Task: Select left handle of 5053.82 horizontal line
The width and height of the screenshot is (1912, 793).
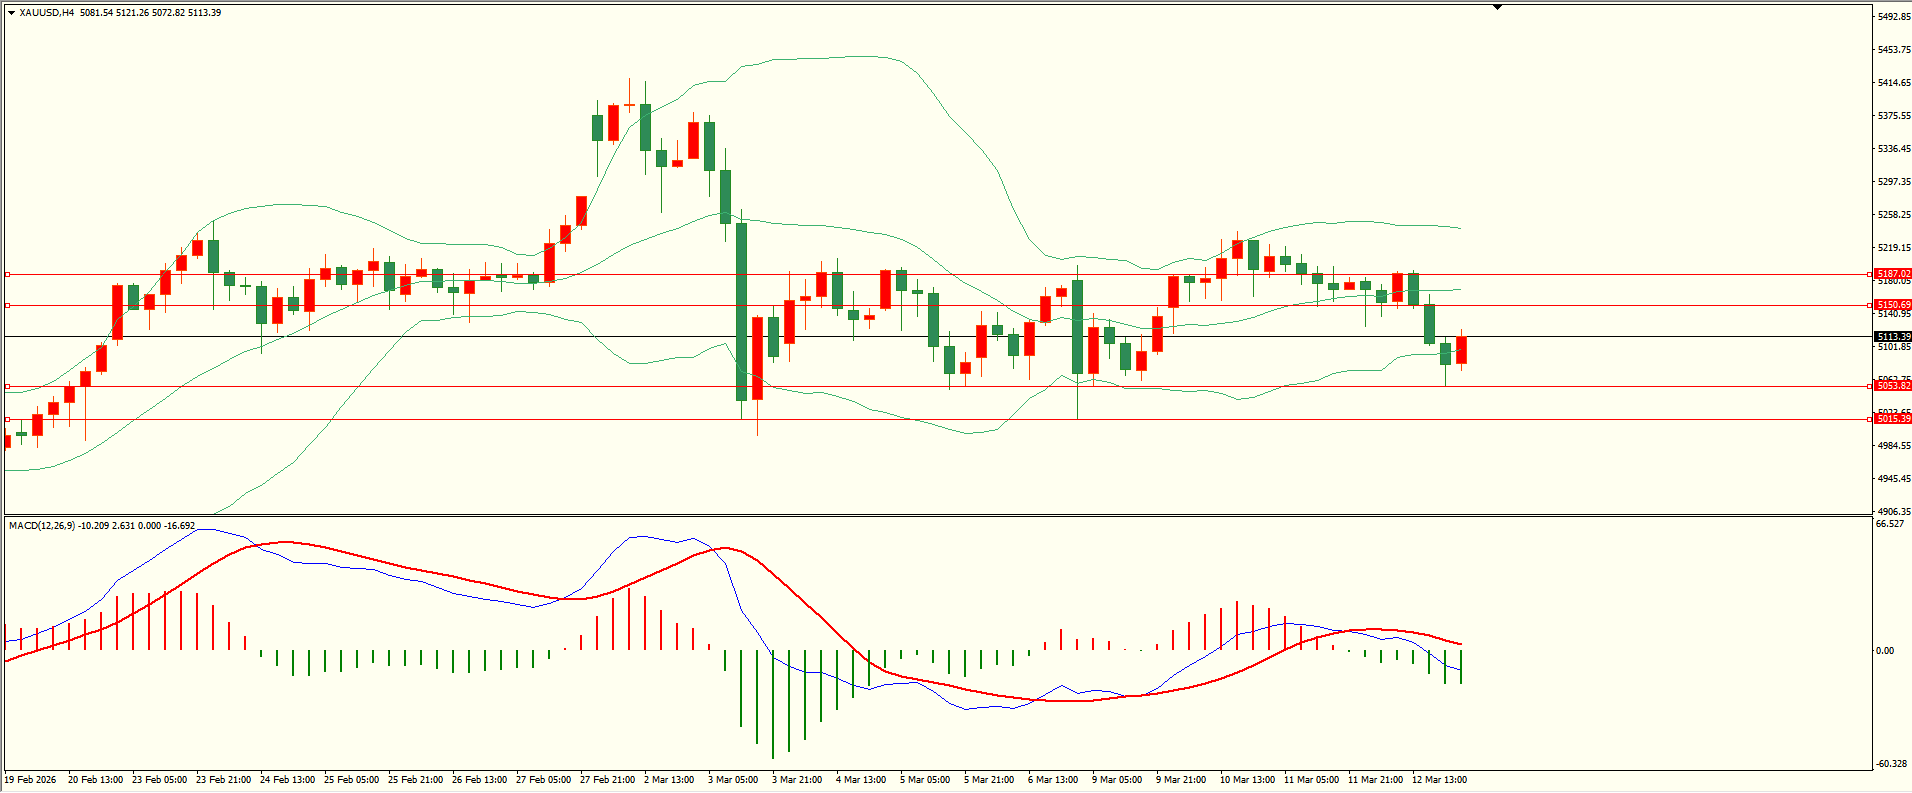Action: [8, 386]
